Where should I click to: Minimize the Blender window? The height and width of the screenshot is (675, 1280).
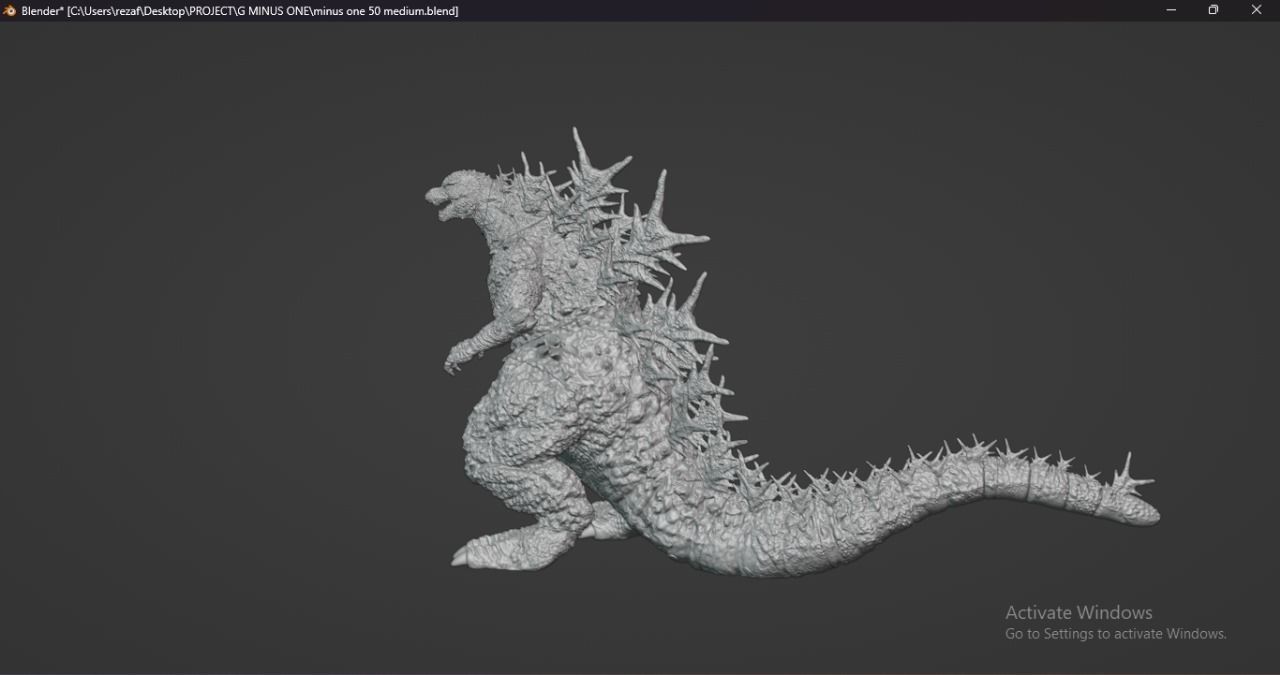point(1171,10)
